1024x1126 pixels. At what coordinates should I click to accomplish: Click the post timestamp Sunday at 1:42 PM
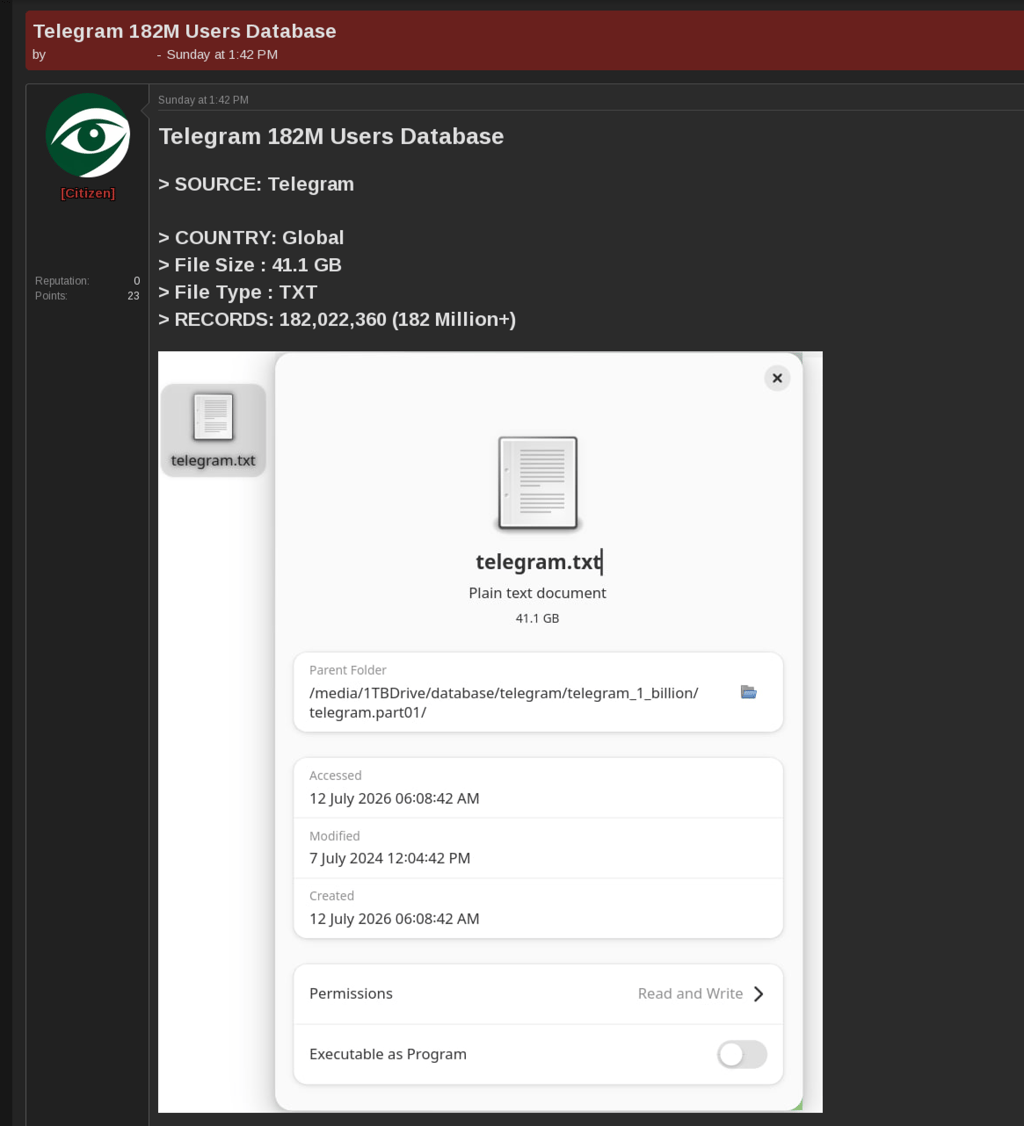(x=203, y=100)
